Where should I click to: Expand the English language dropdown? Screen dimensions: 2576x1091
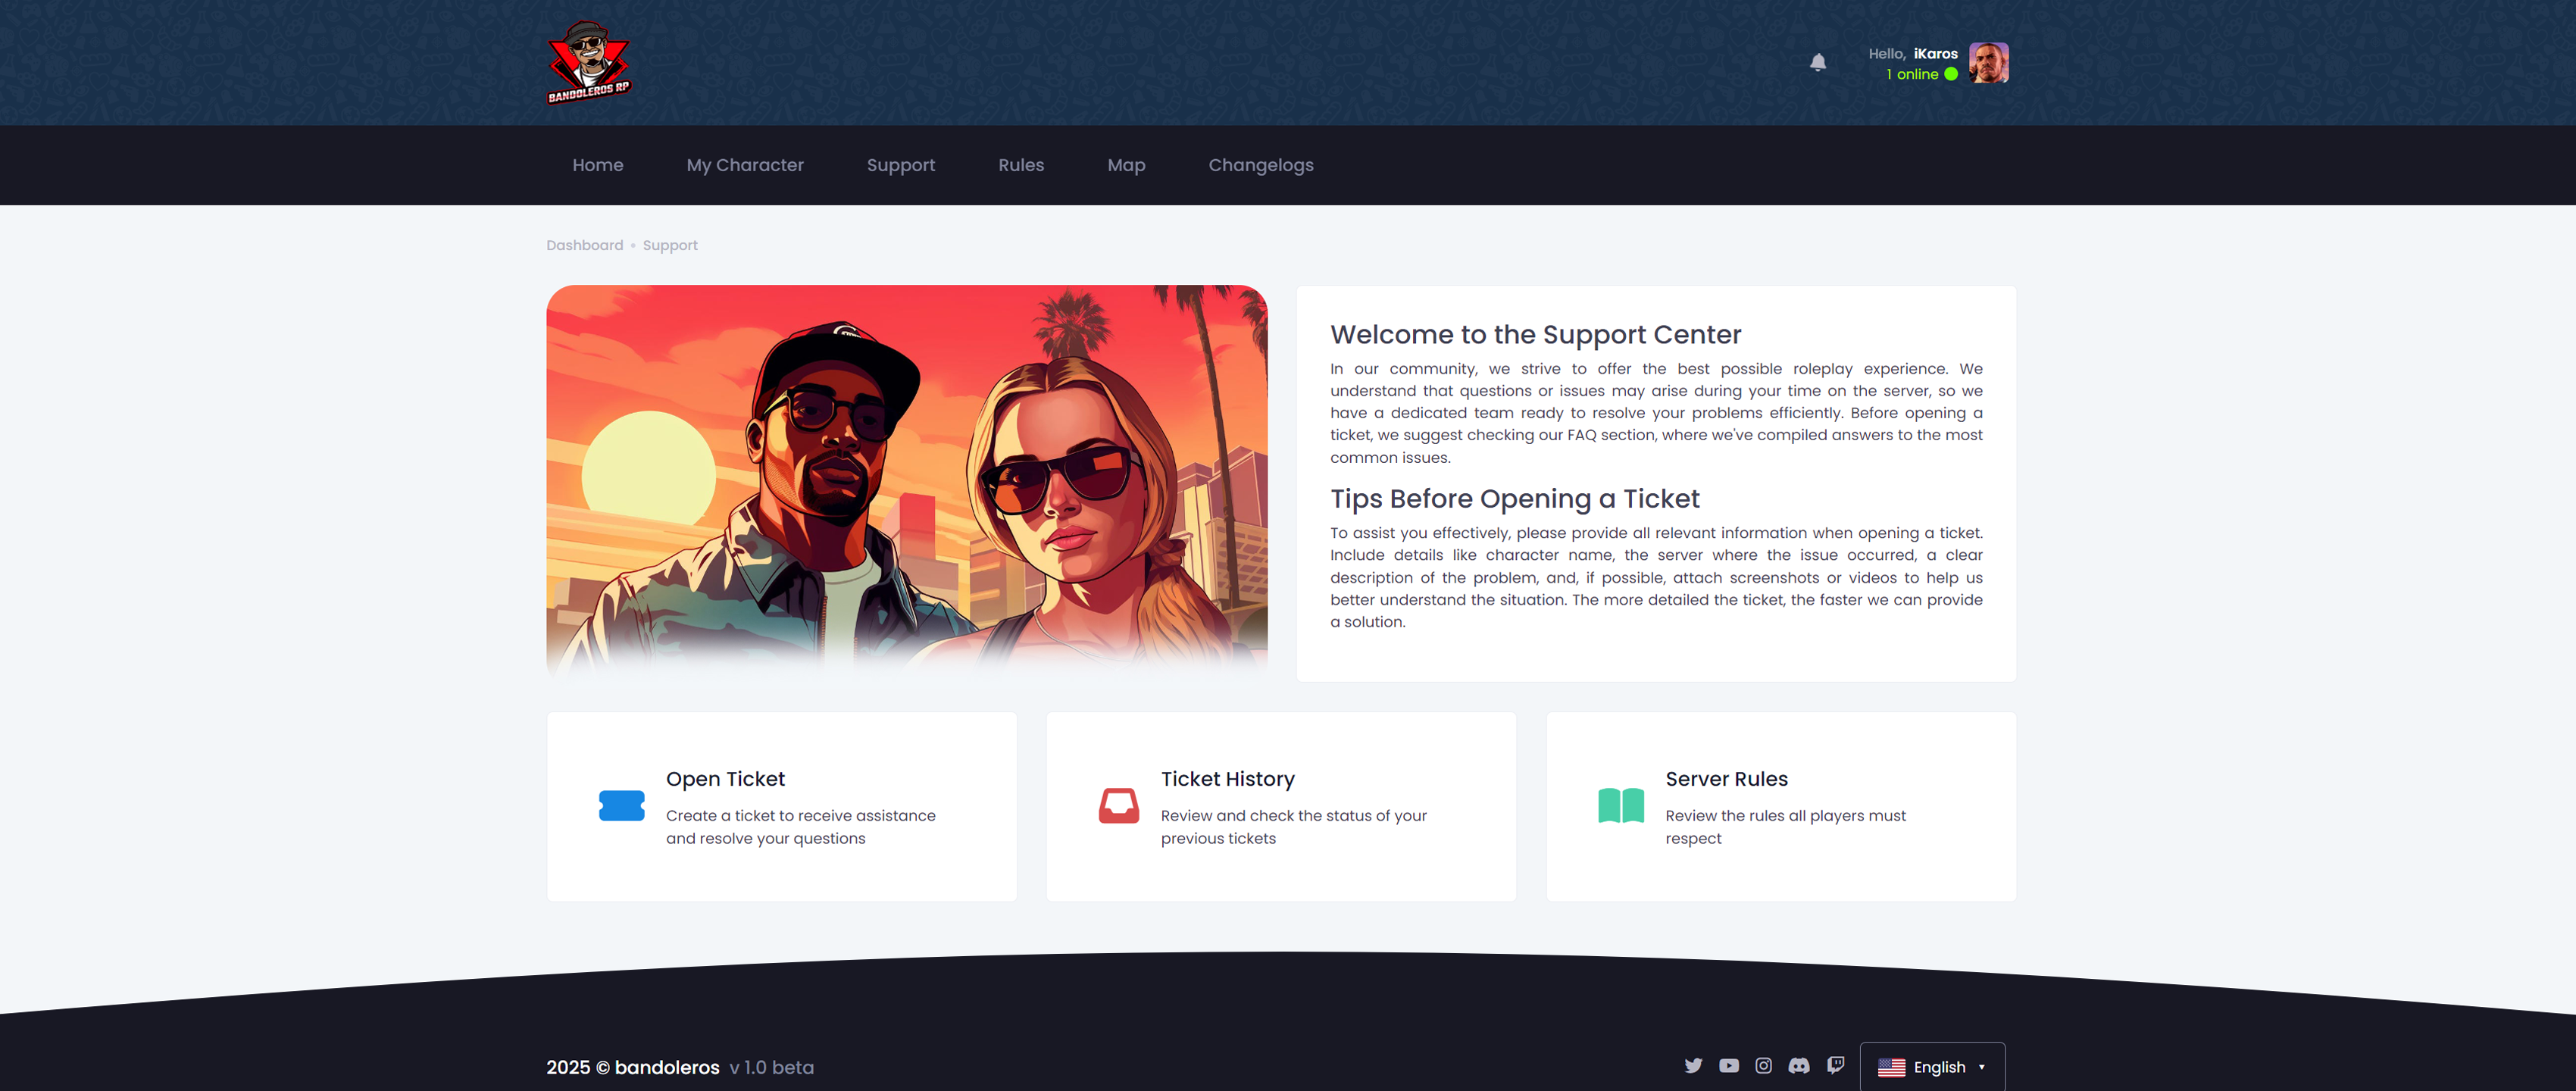(x=1932, y=1067)
